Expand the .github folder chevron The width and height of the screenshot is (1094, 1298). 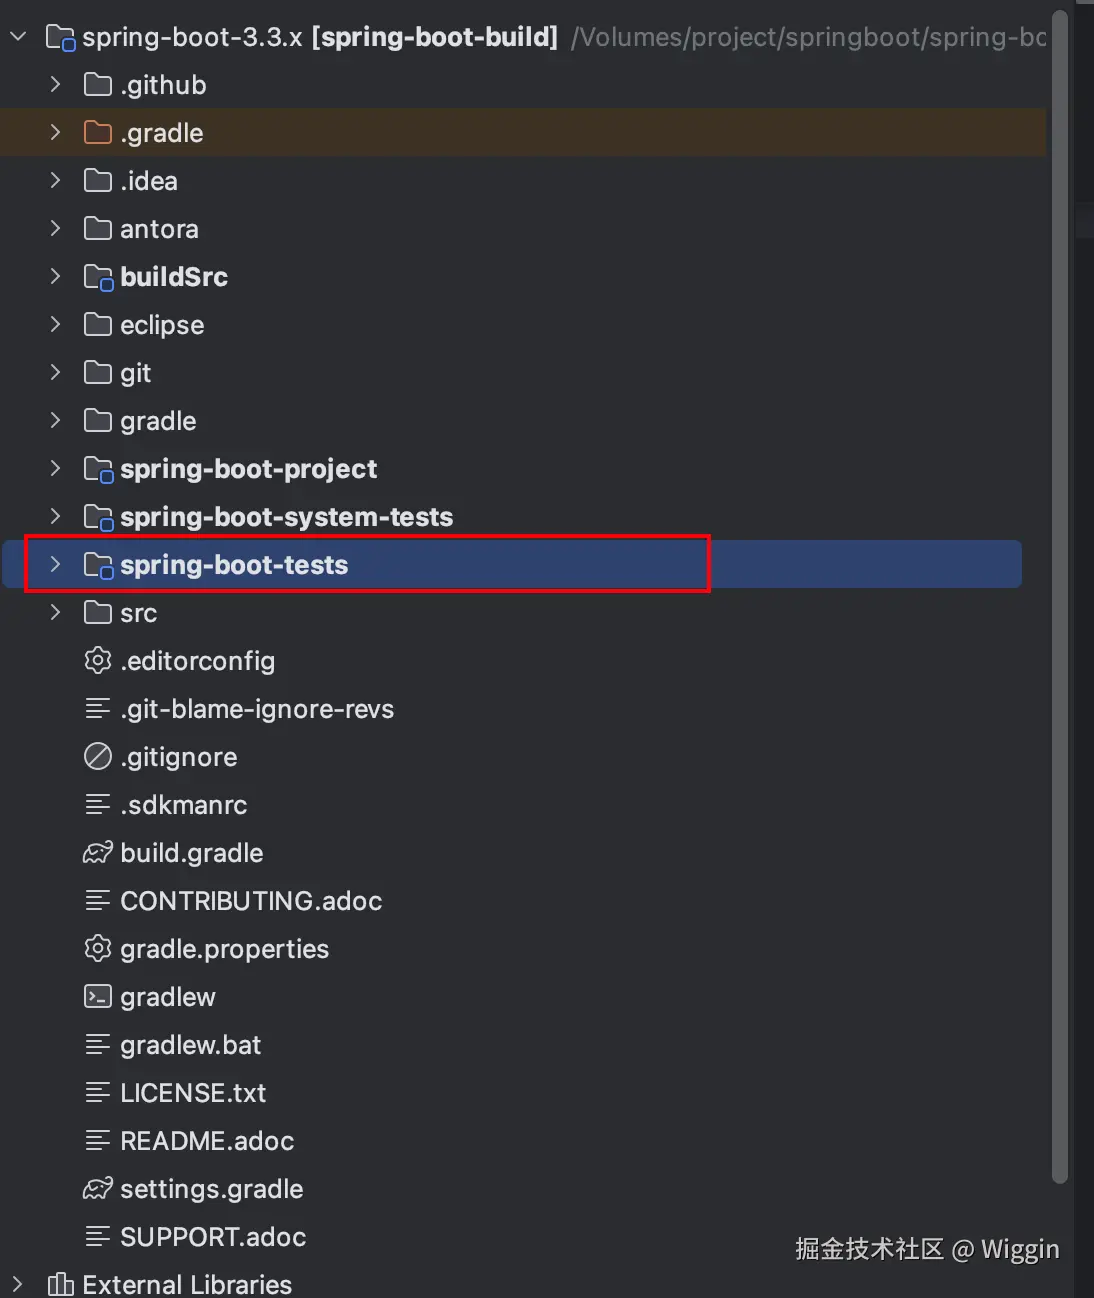tap(55, 85)
